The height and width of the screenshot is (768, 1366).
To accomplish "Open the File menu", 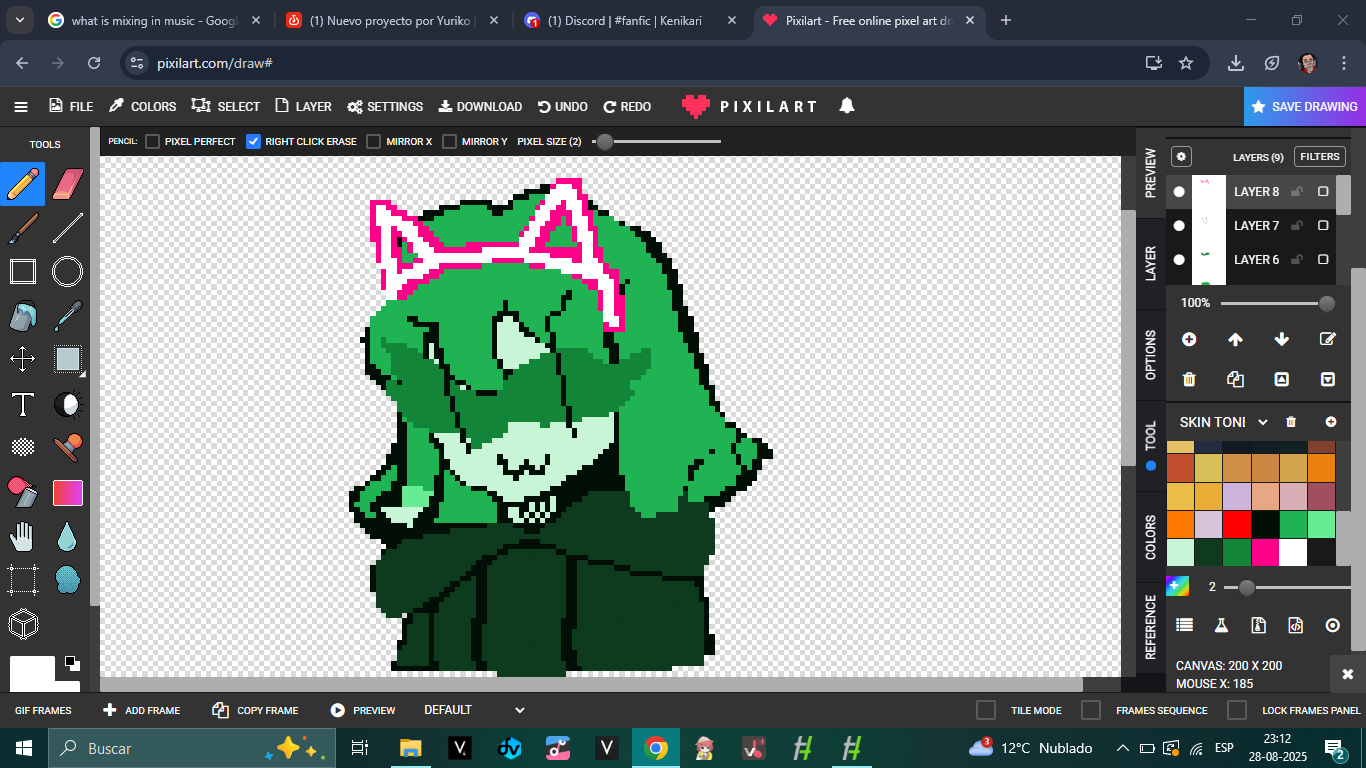I will (71, 107).
